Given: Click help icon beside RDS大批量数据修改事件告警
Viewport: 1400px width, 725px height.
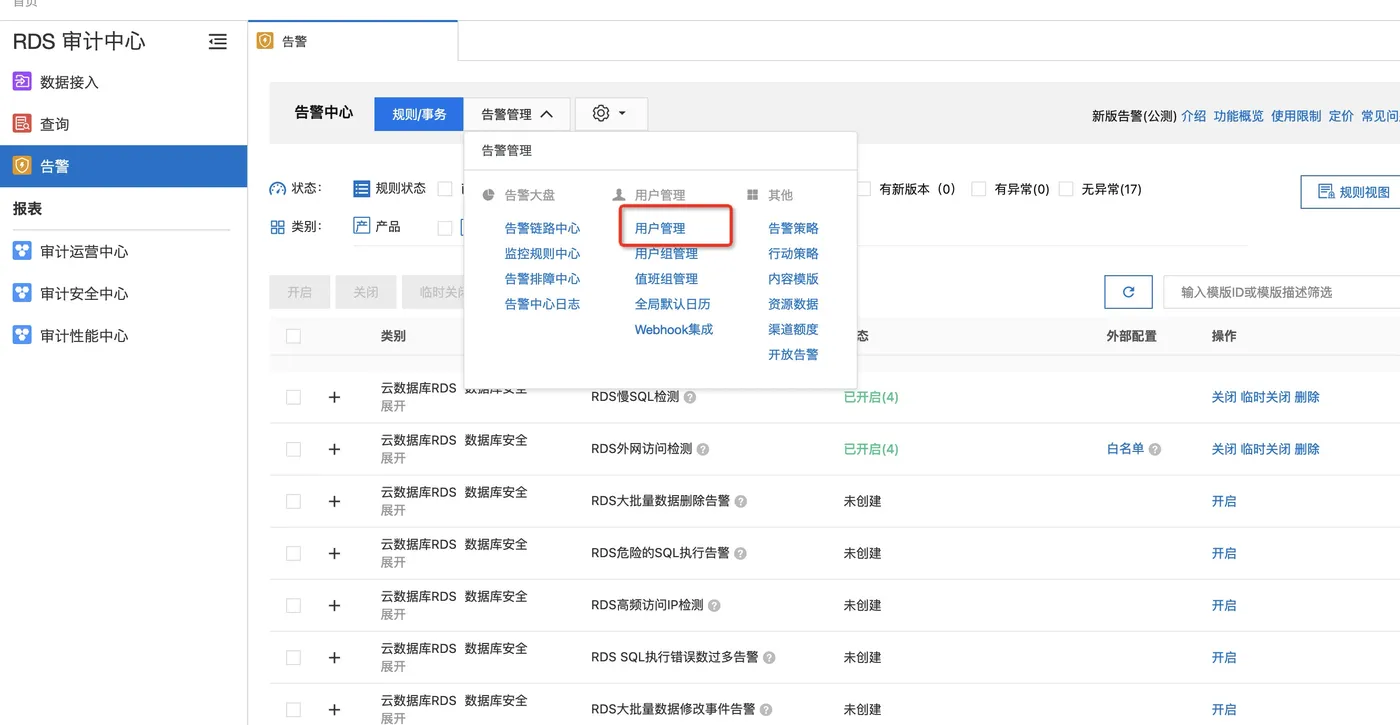Looking at the screenshot, I should [x=766, y=709].
